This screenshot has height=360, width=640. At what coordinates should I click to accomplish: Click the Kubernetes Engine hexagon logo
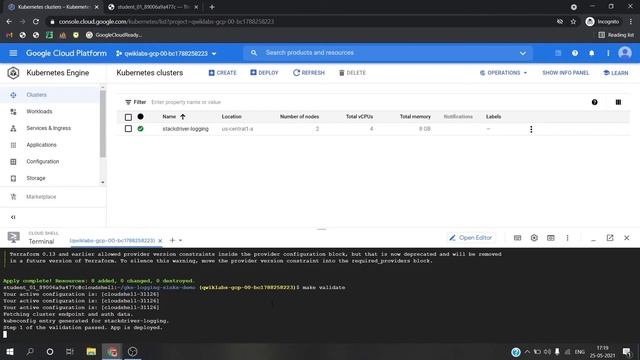[x=13, y=73]
